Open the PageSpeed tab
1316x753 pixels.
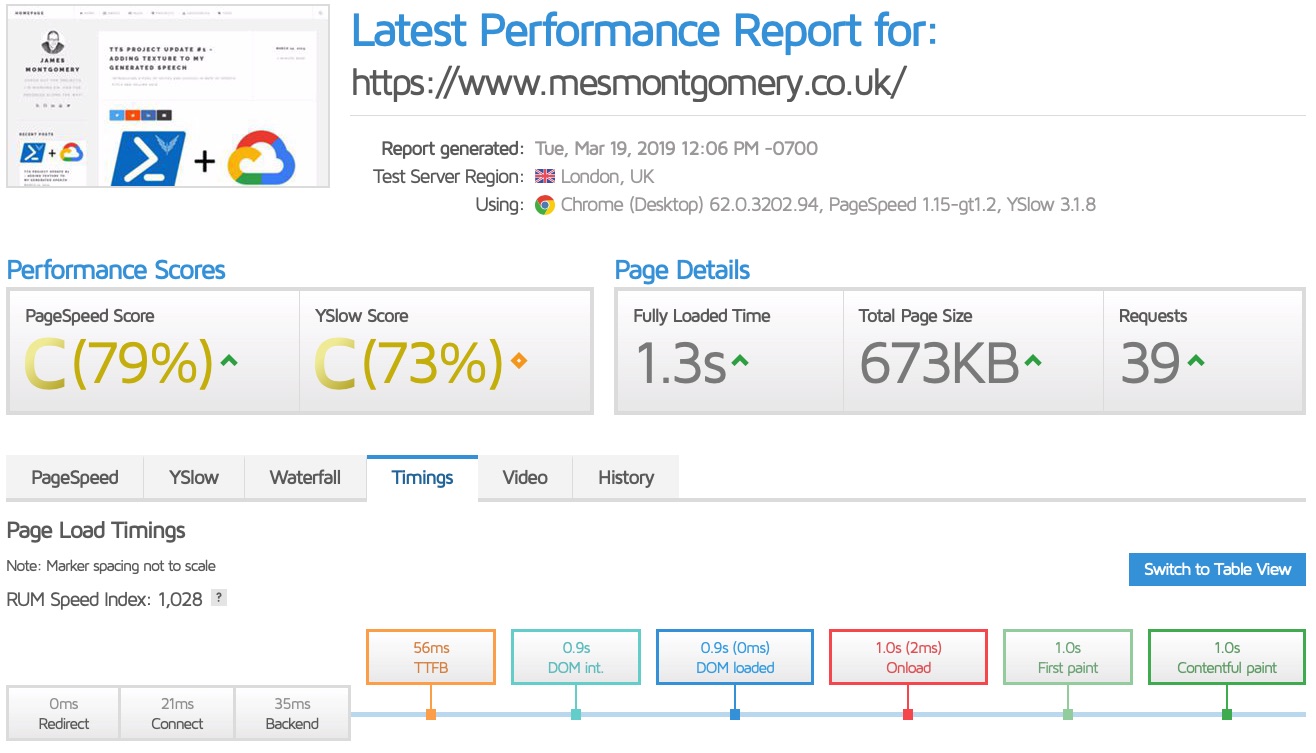click(x=75, y=477)
